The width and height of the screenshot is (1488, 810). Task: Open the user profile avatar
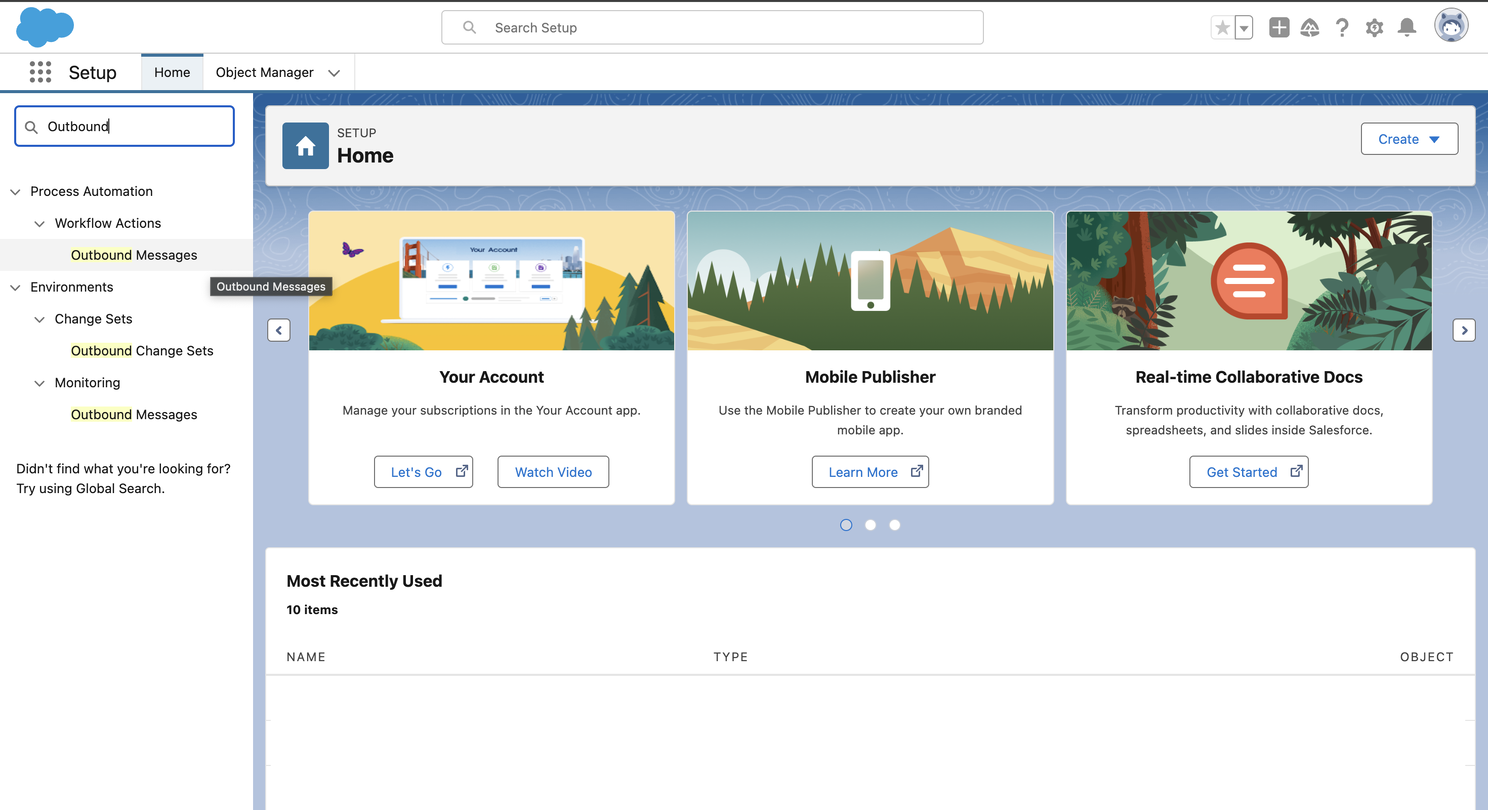[1451, 26]
